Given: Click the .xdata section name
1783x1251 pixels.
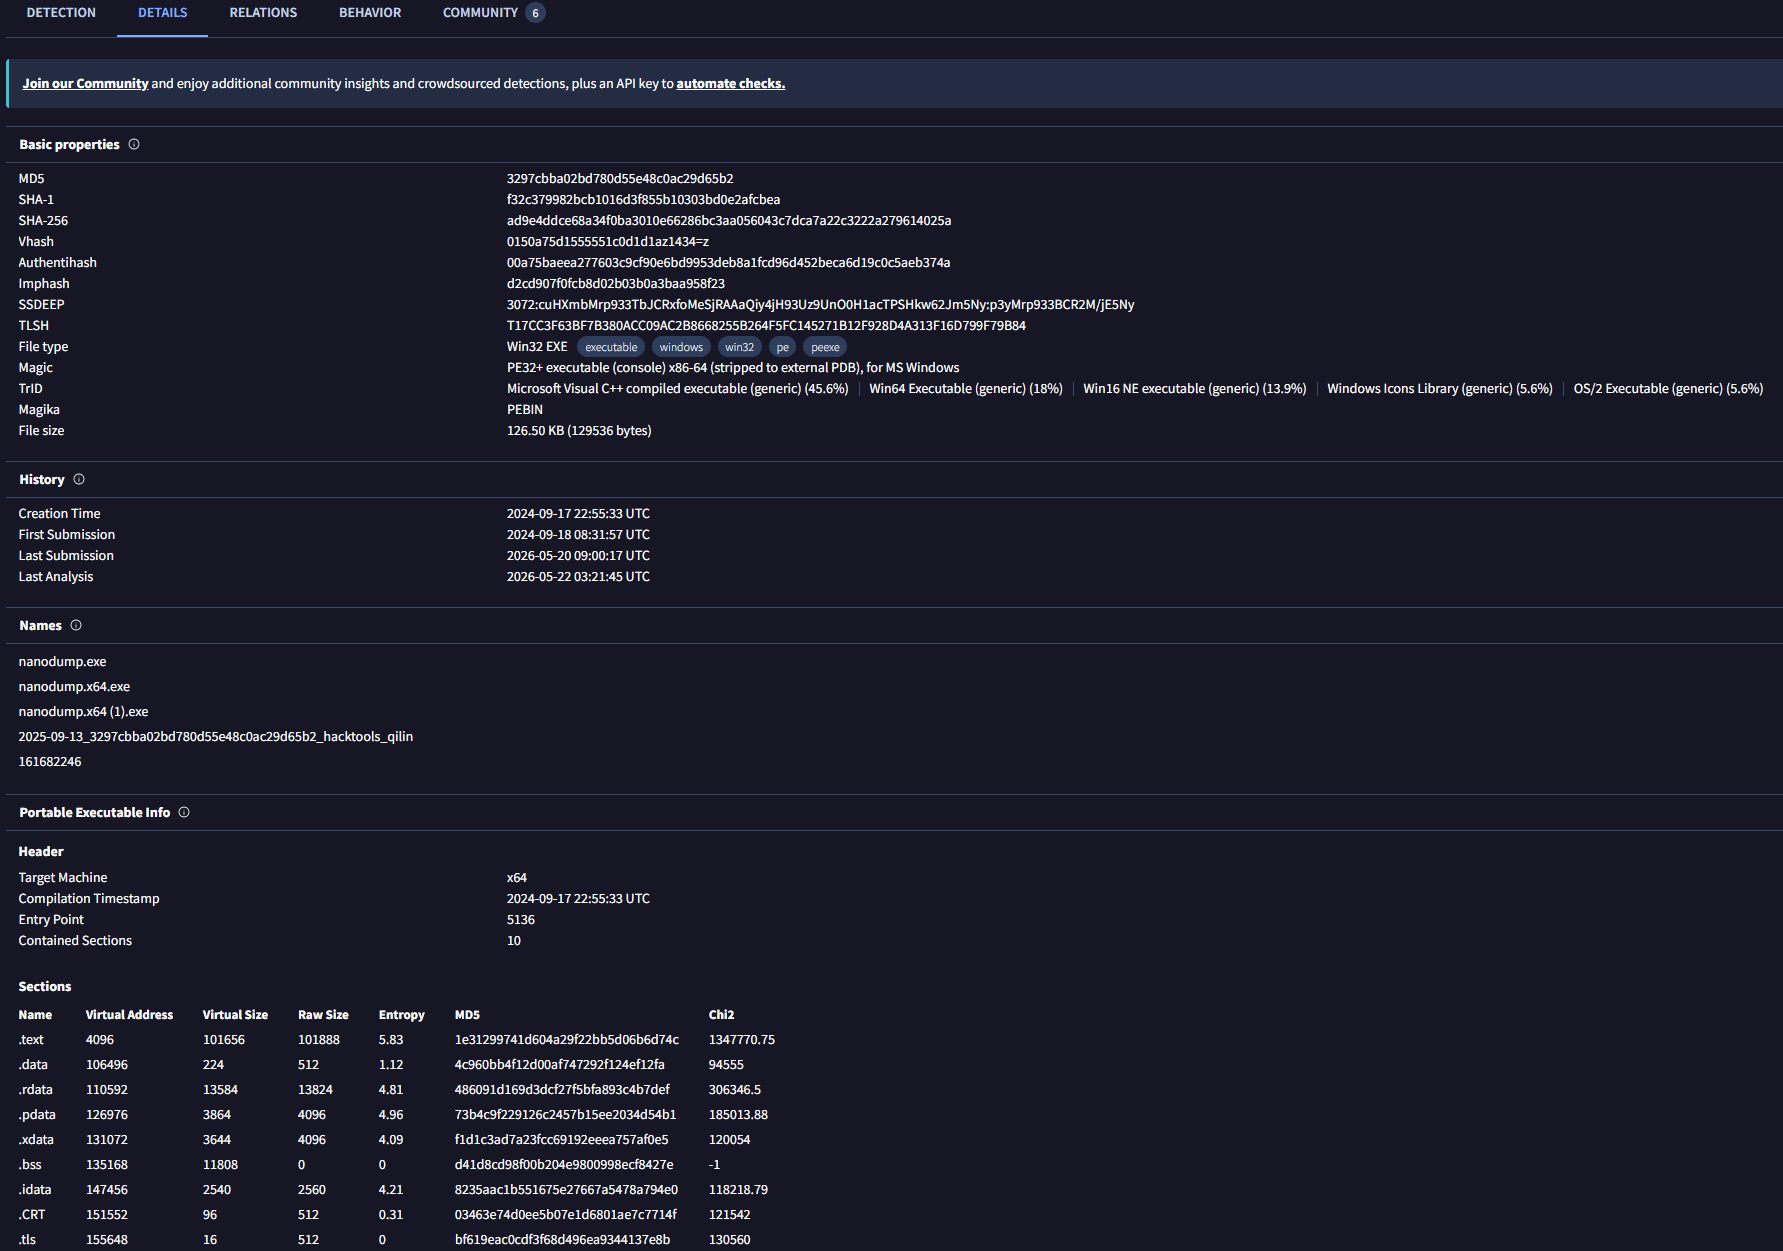Looking at the screenshot, I should [36, 1140].
